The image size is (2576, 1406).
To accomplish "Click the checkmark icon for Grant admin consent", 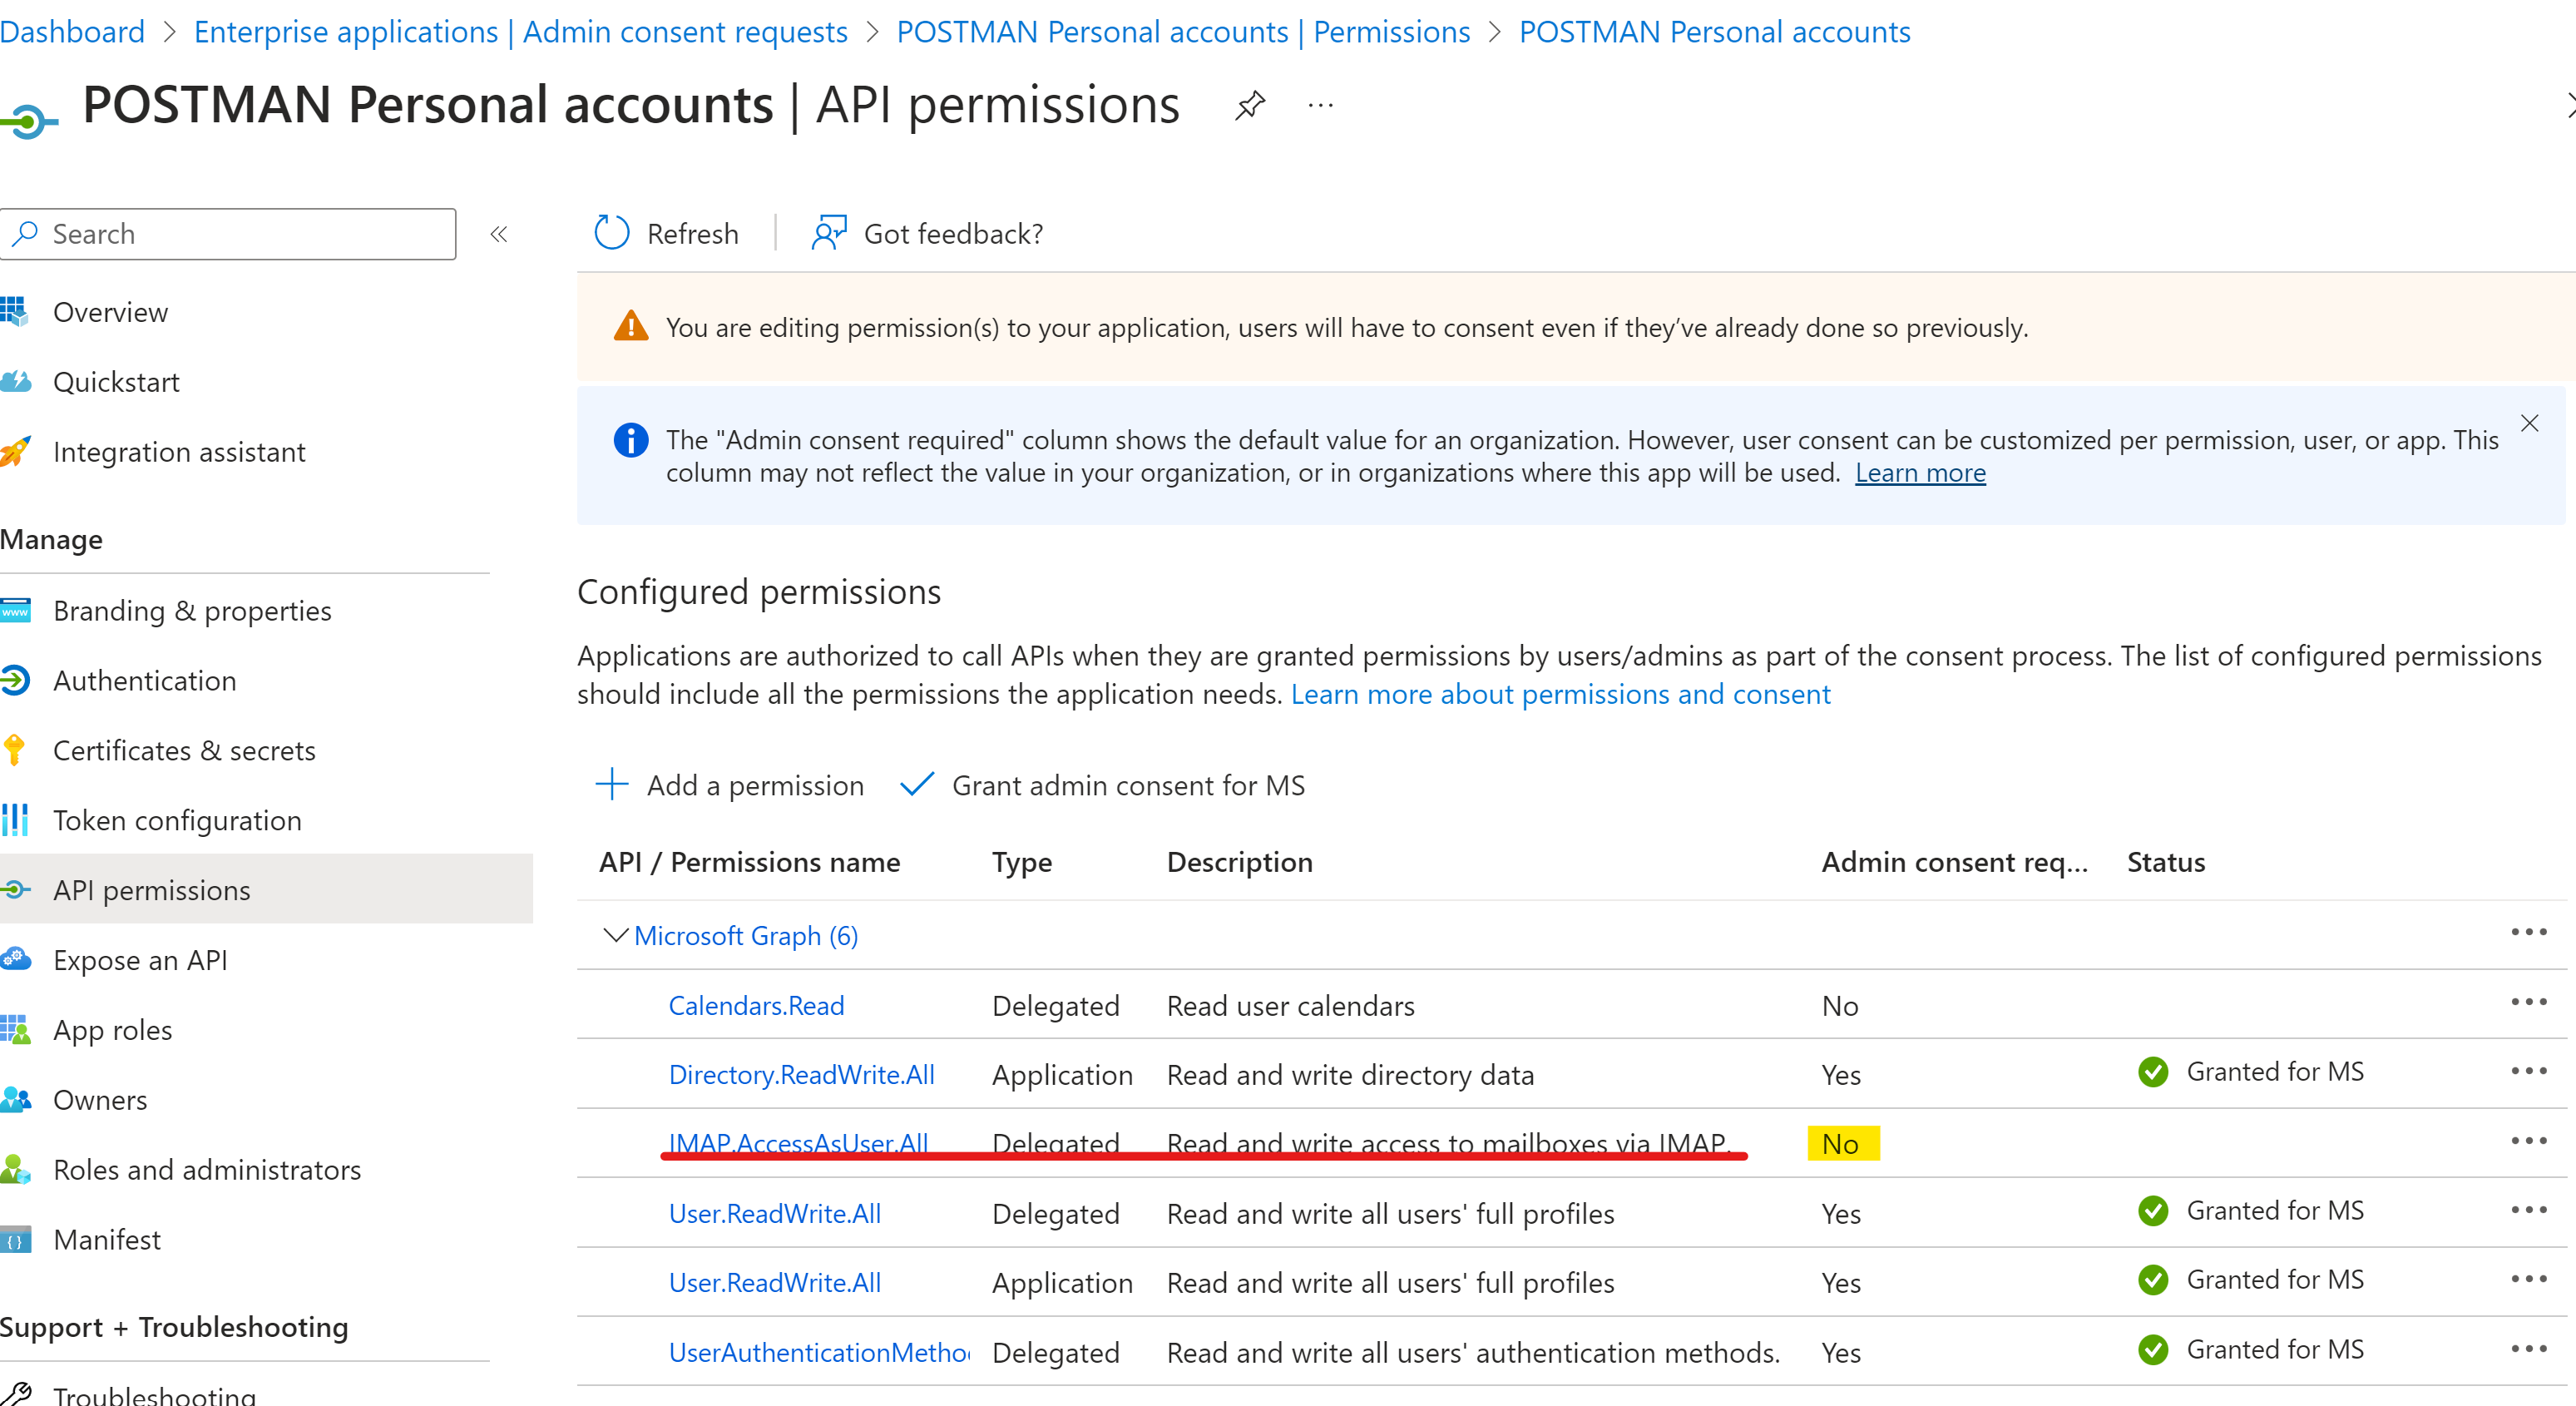I will pyautogui.click(x=917, y=785).
